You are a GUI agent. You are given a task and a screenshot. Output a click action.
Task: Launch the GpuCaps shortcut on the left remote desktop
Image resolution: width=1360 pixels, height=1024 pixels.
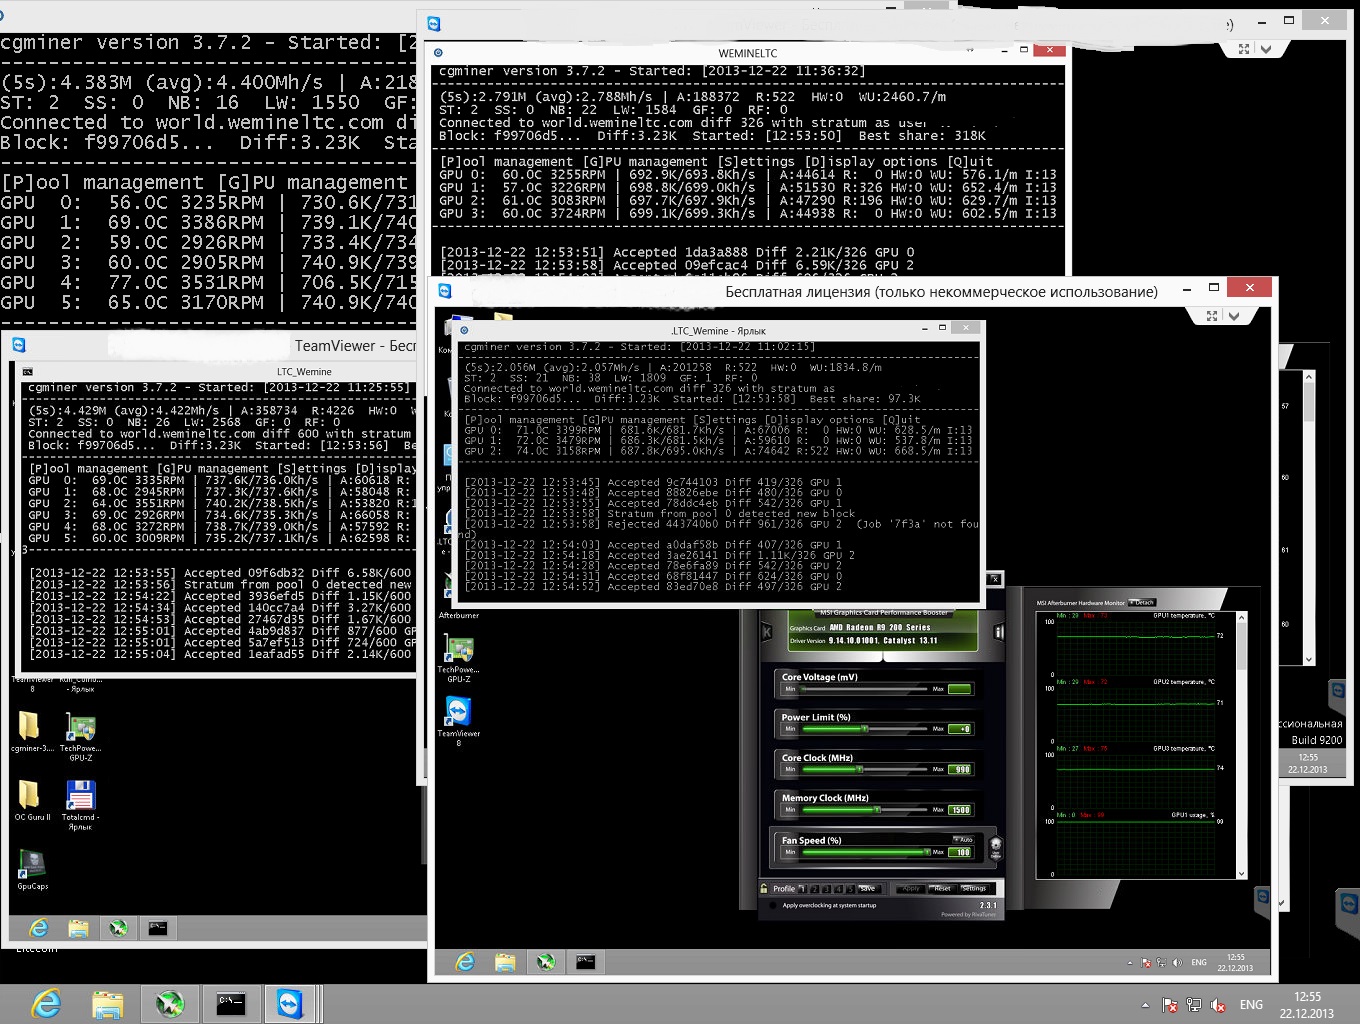pos(32,869)
